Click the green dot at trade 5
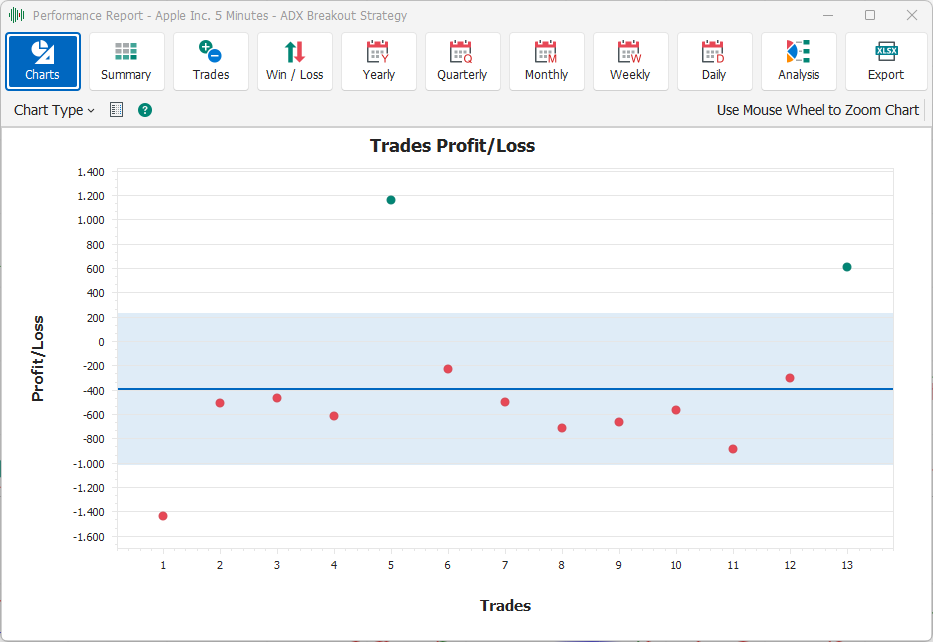 pyautogui.click(x=391, y=200)
